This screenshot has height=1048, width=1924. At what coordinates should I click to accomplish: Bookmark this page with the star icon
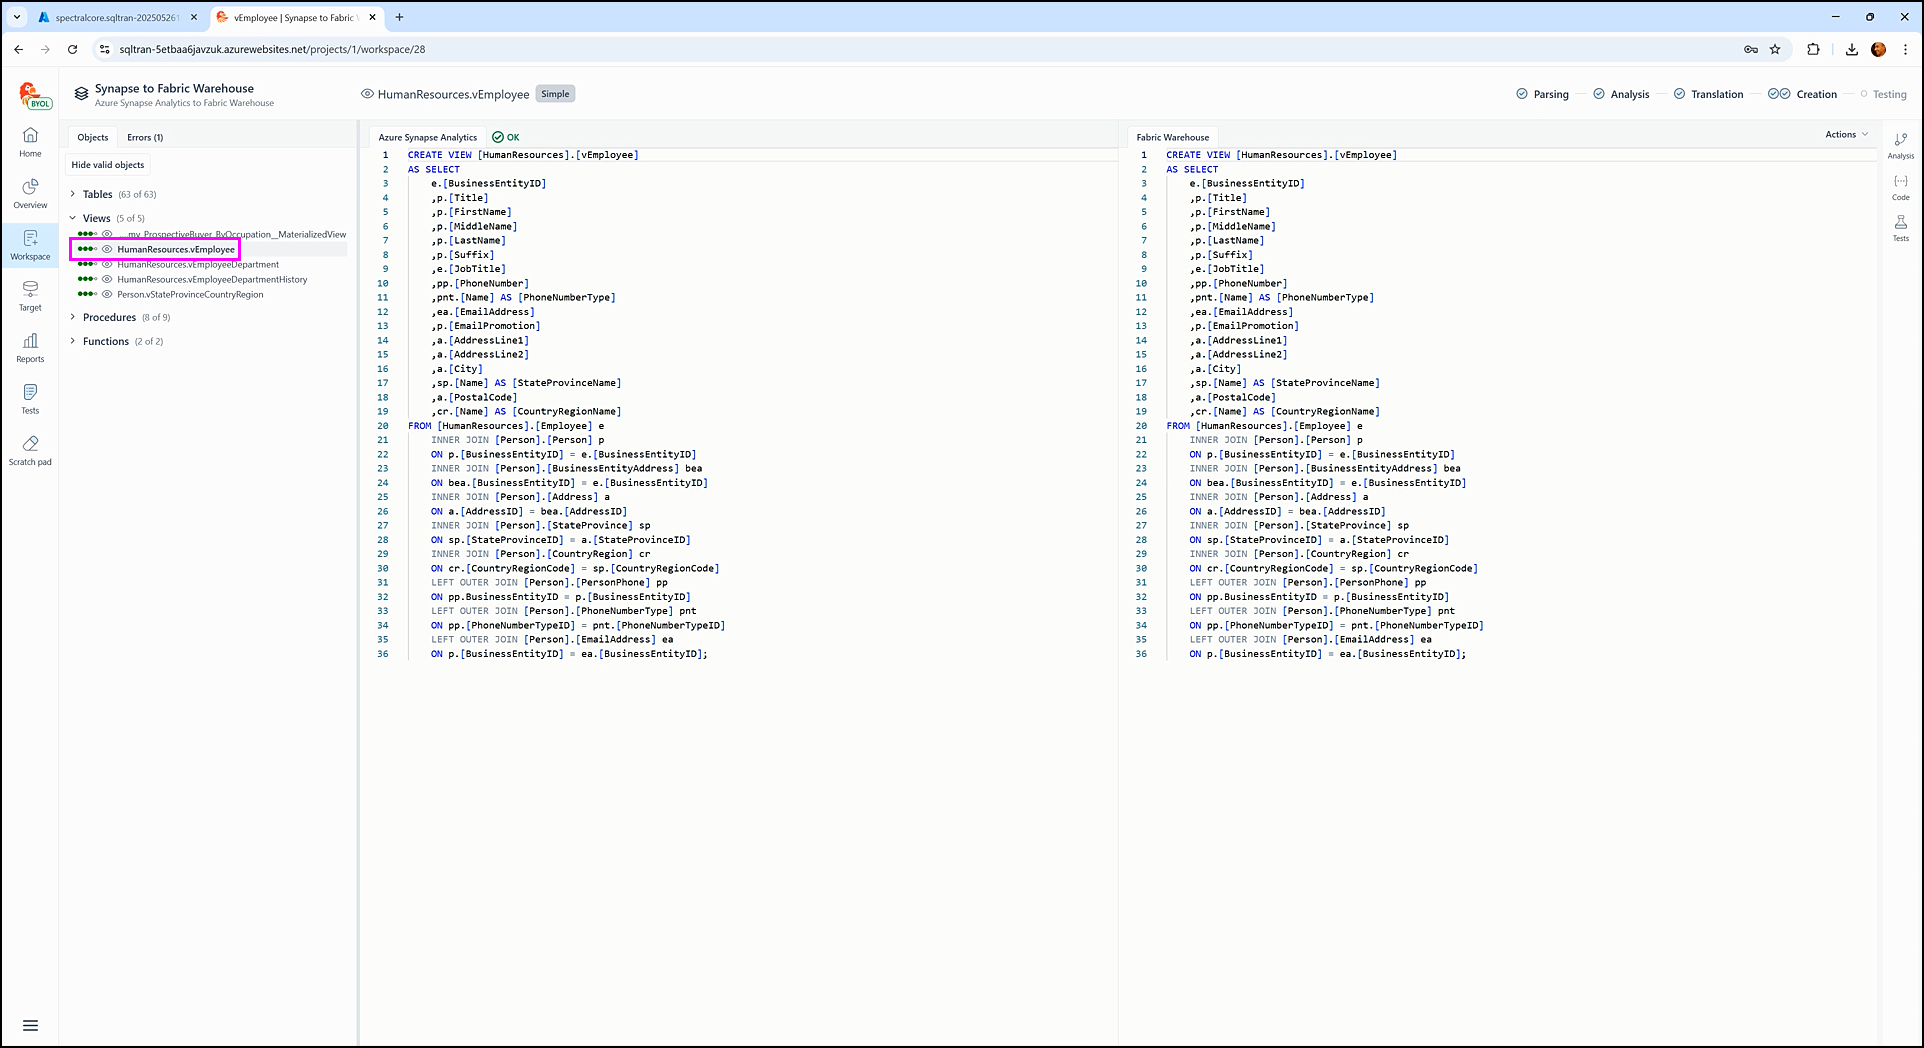1775,49
